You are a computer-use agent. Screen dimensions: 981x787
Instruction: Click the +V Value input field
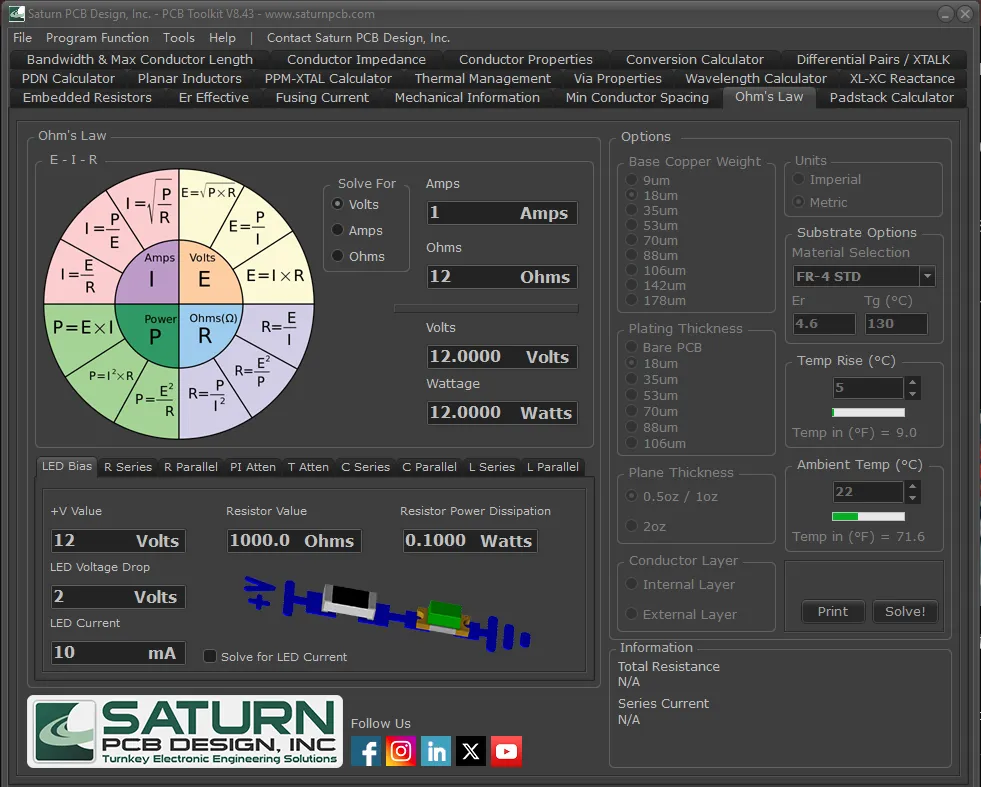point(118,541)
